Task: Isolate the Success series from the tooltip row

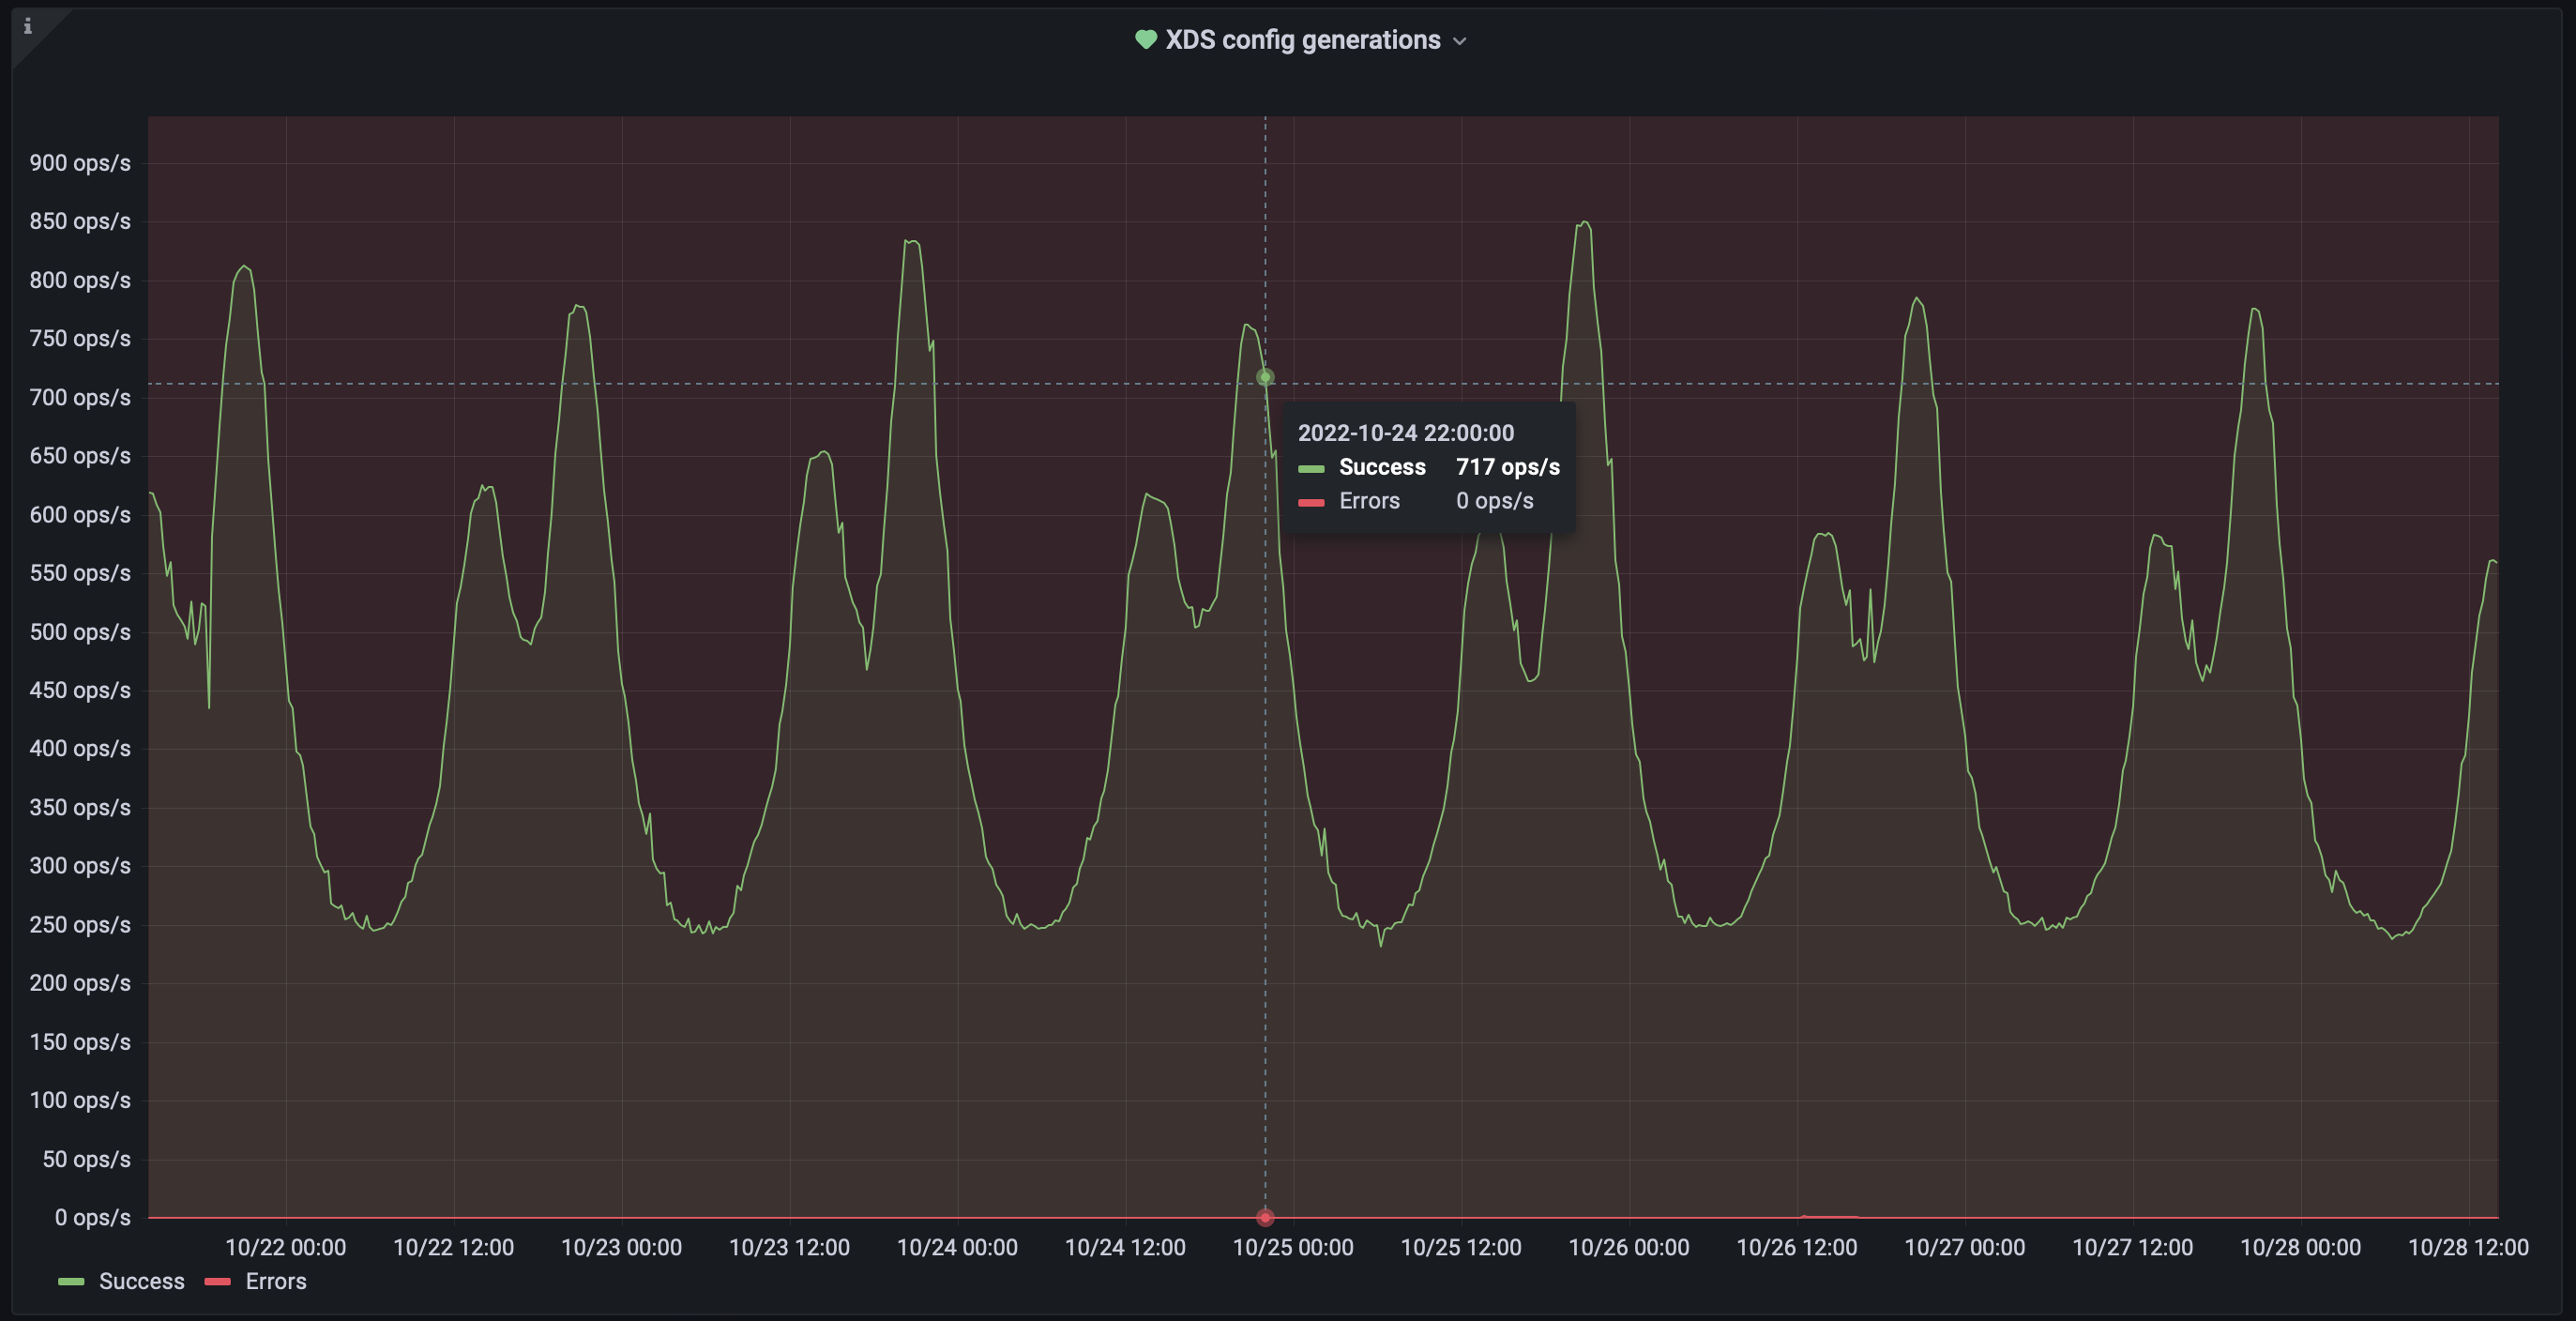Action: [1382, 467]
